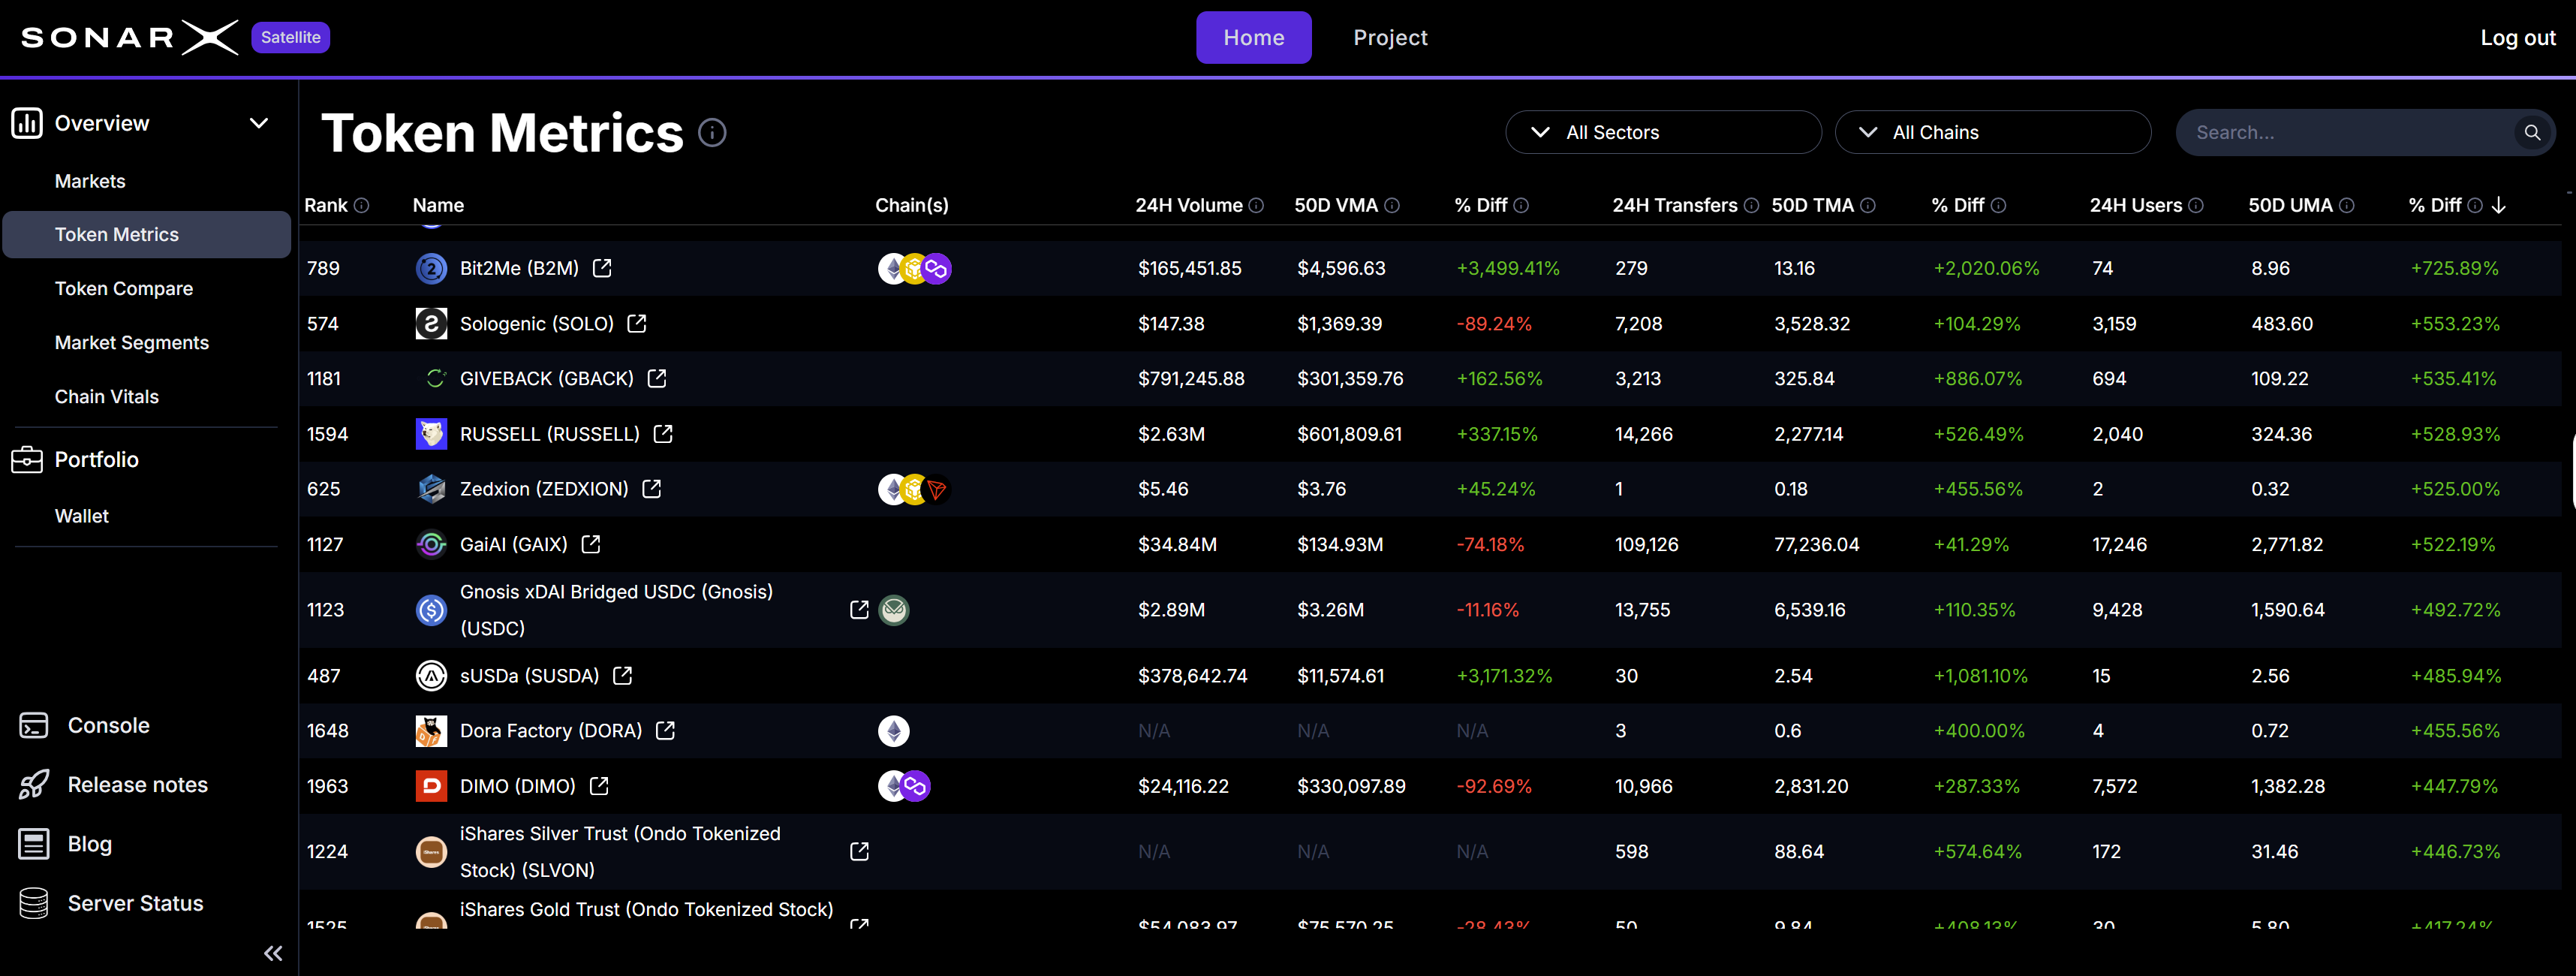Click the Satellite badge next to logo
This screenshot has width=2576, height=976.
tap(290, 36)
